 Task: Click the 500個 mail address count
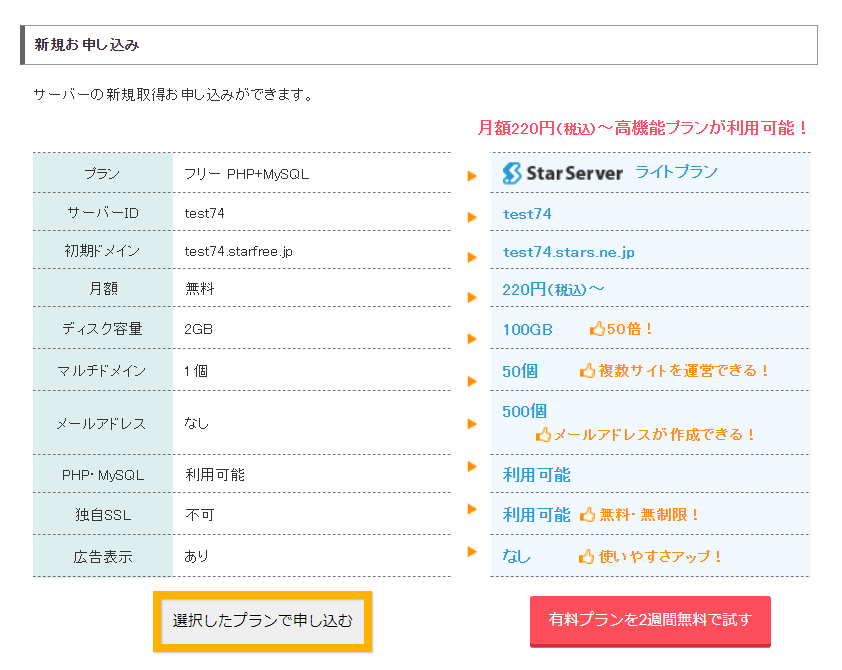pos(524,411)
